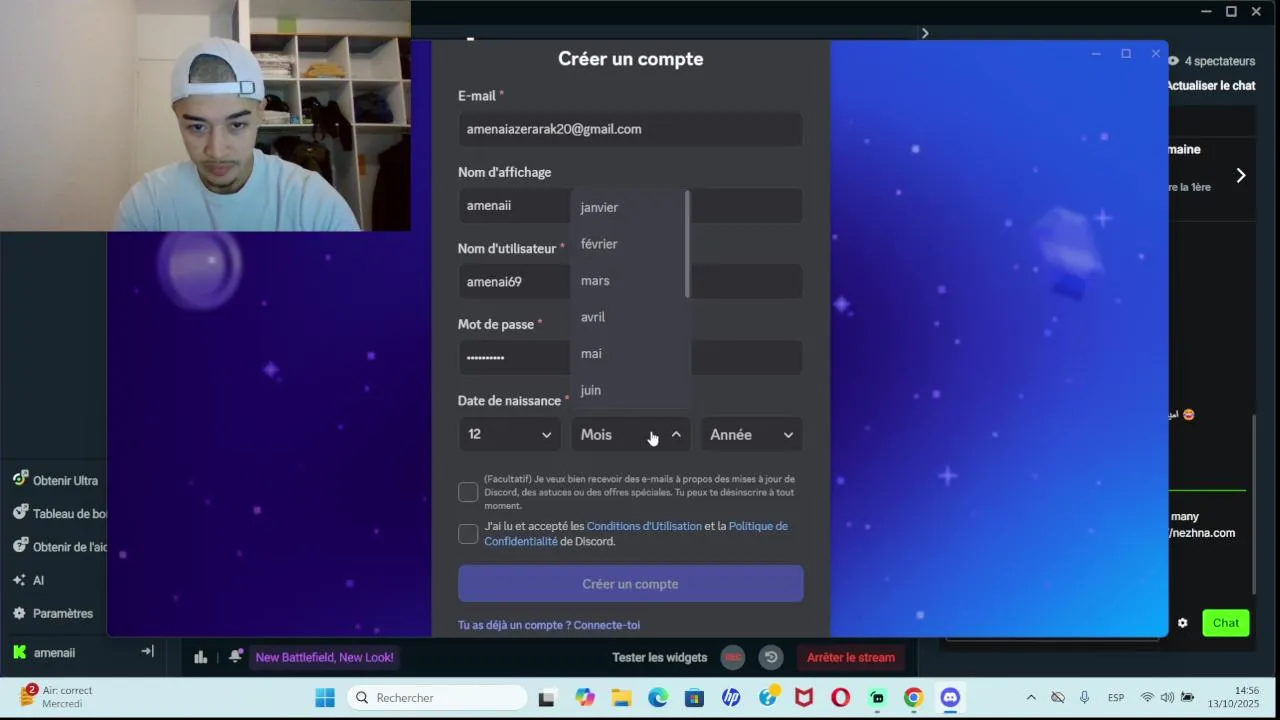The image size is (1280, 720).
Task: Click the small chevron above Discord window
Action: coord(925,33)
